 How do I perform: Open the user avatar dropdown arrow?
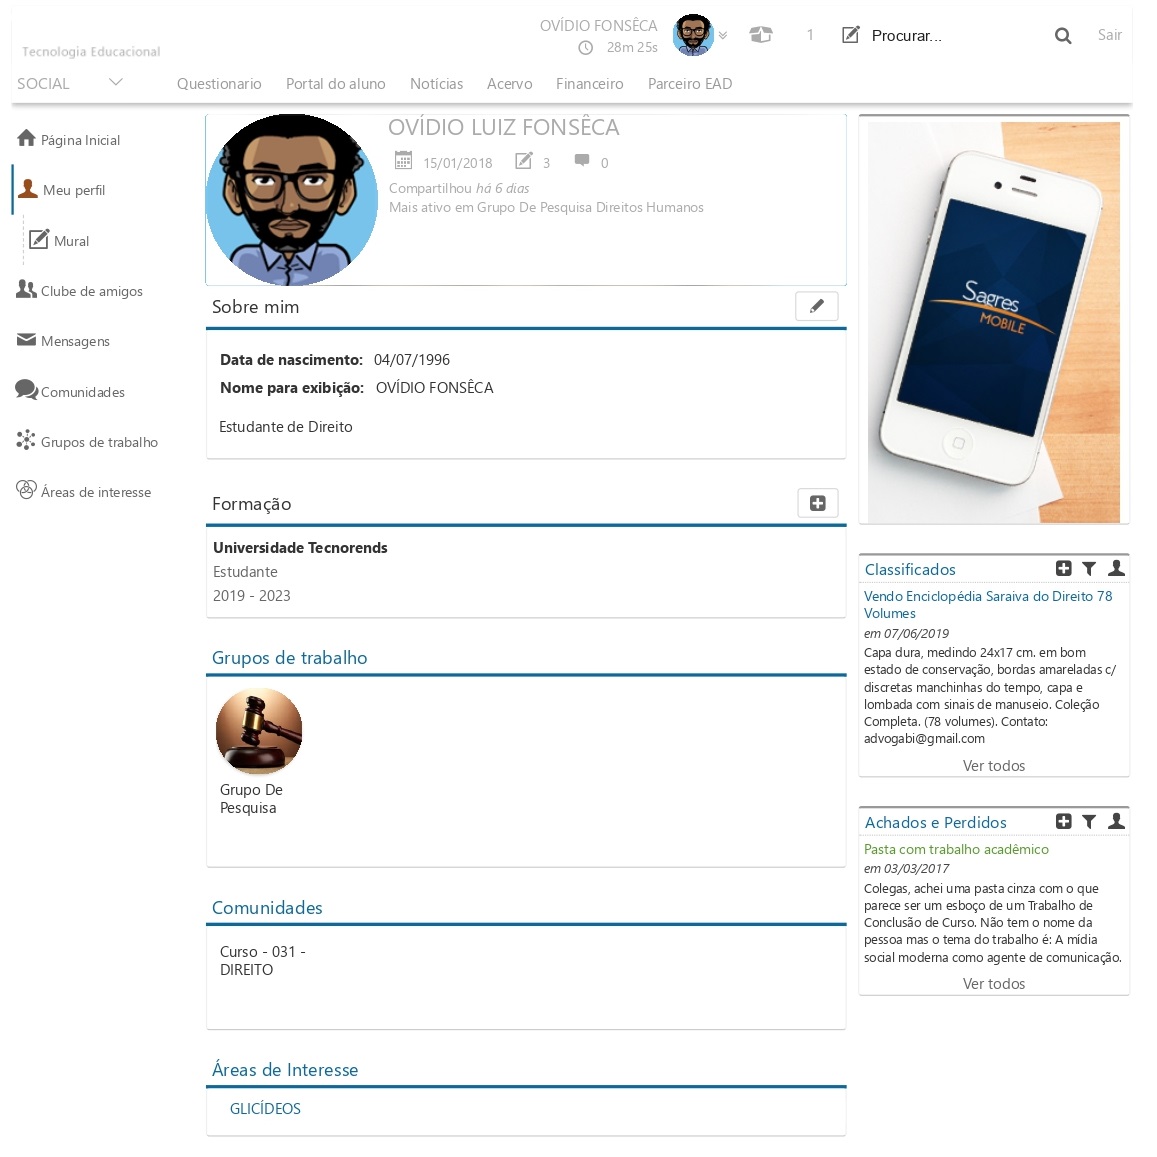[x=723, y=35]
